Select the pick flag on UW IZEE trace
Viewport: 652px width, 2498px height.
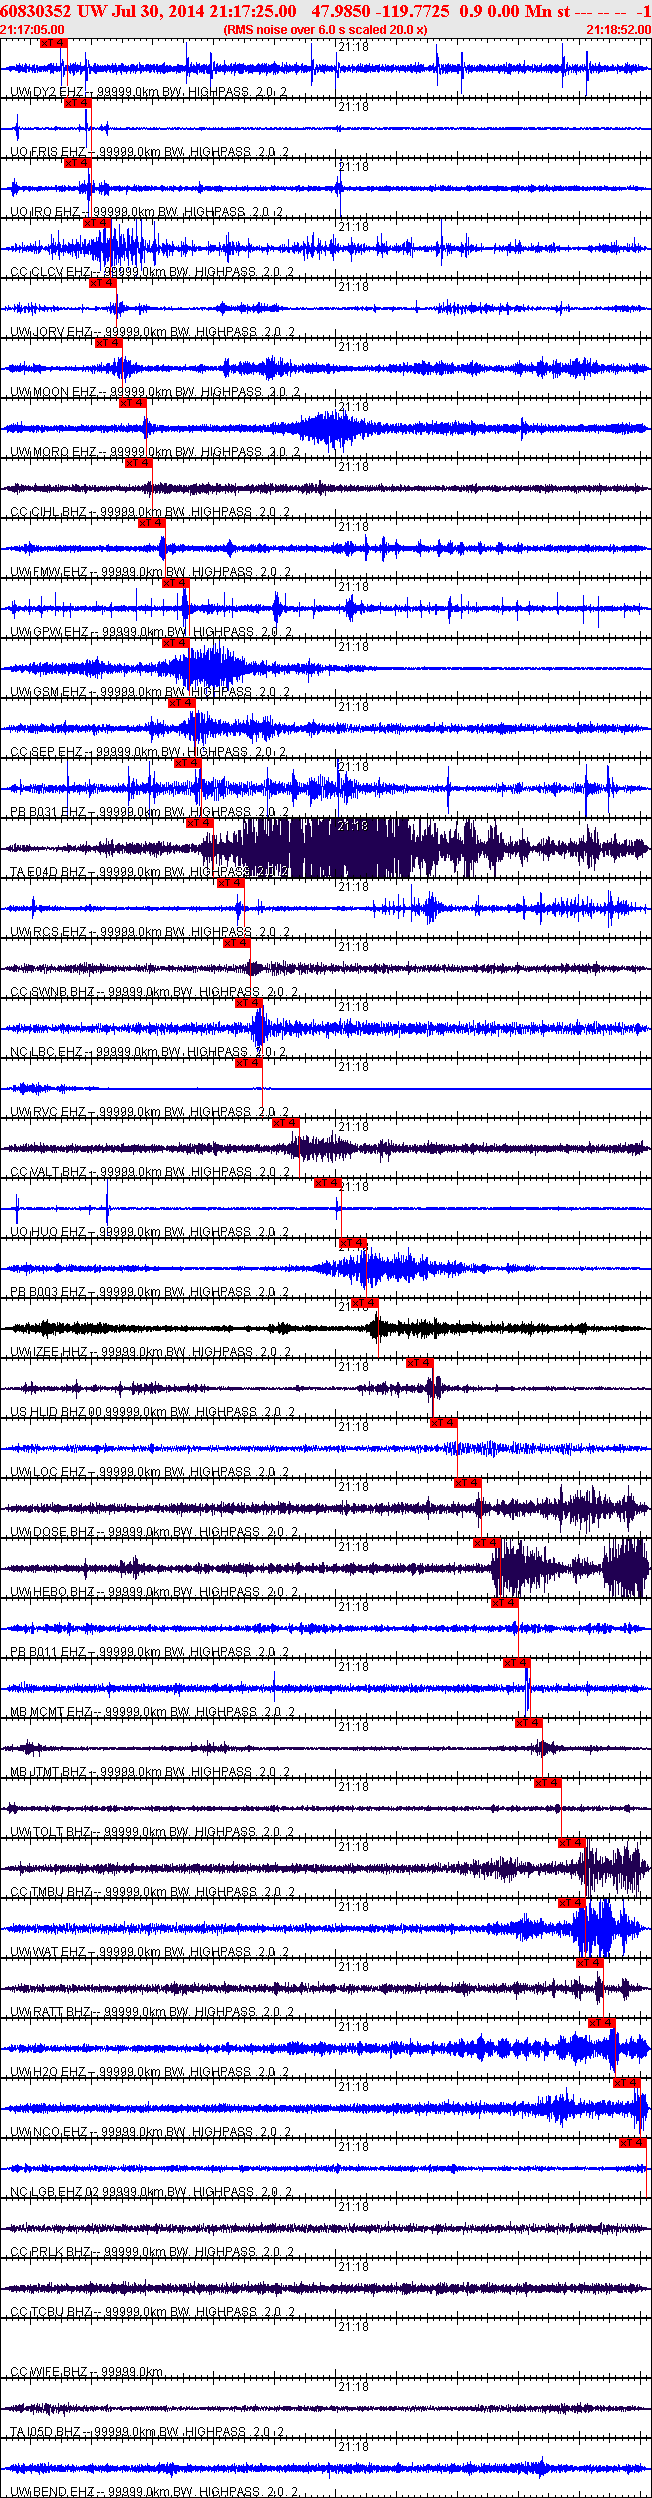pyautogui.click(x=365, y=1303)
